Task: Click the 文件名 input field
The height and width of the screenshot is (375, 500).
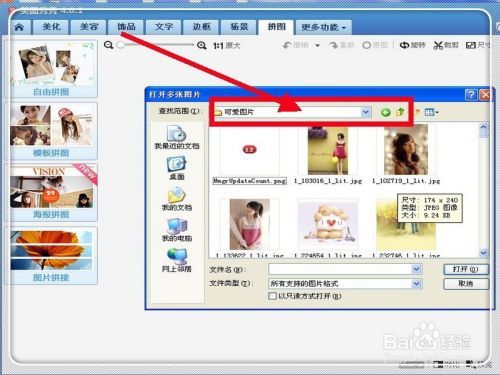Action: pos(341,269)
